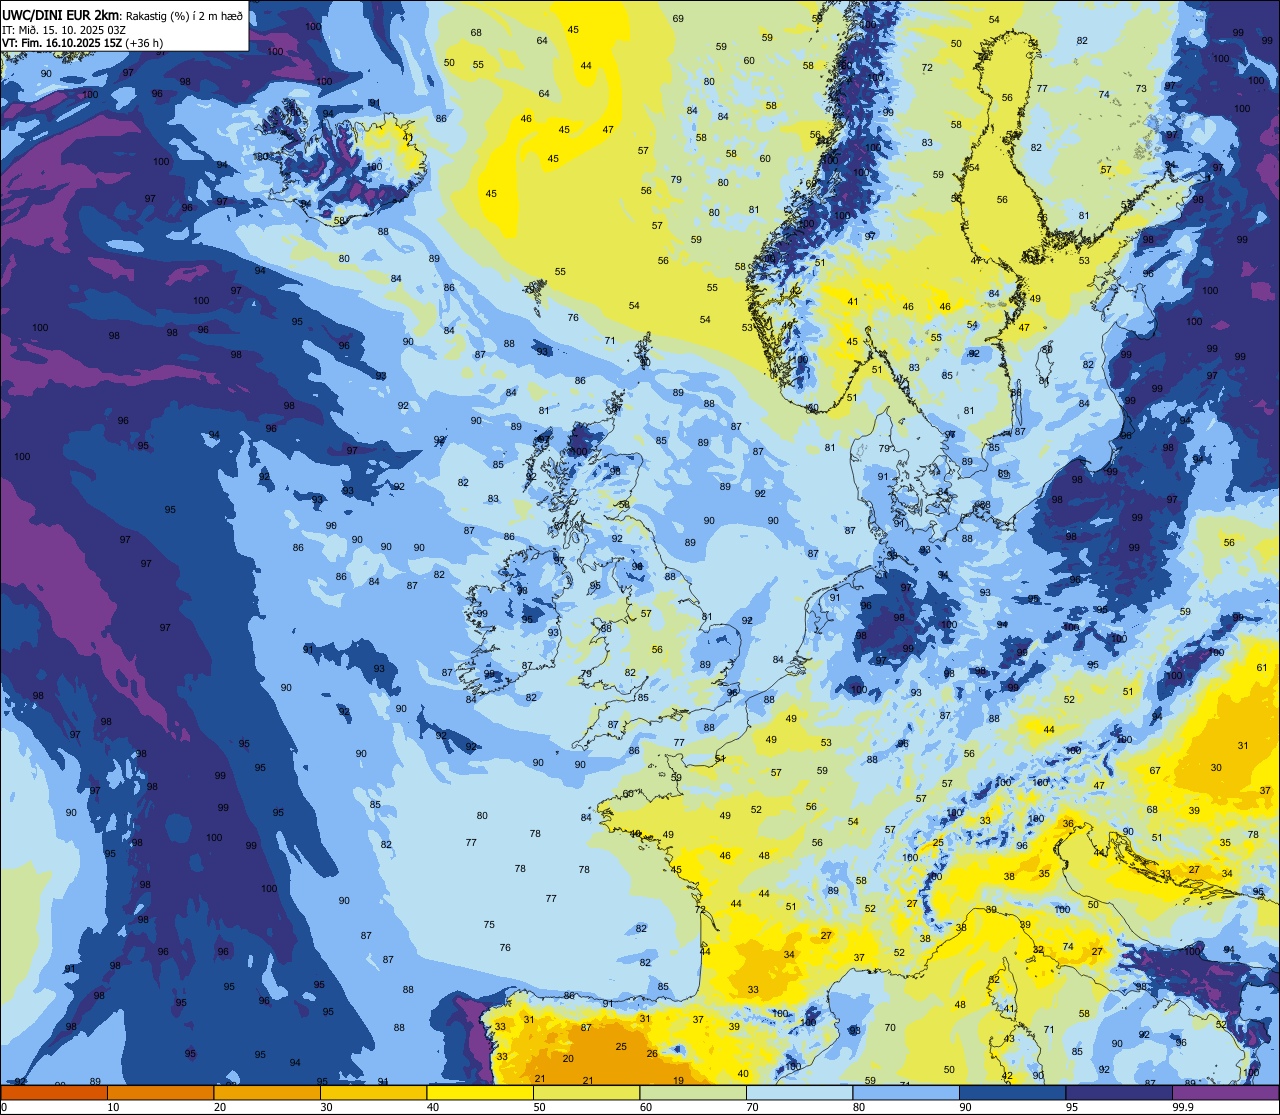This screenshot has width=1280, height=1115.
Task: Click the 20–30 amber legend swatch
Action: pyautogui.click(x=267, y=1092)
